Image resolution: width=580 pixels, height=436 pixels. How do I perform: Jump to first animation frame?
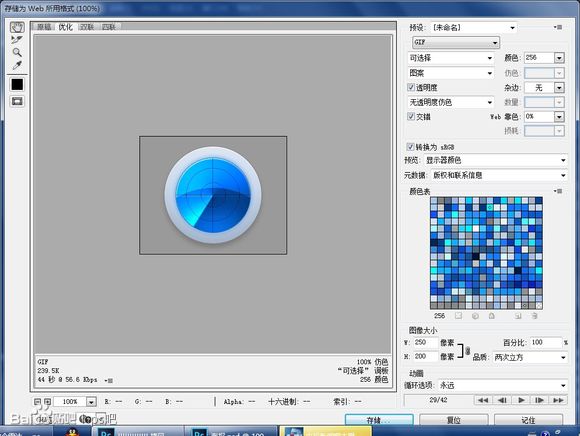pyautogui.click(x=483, y=400)
